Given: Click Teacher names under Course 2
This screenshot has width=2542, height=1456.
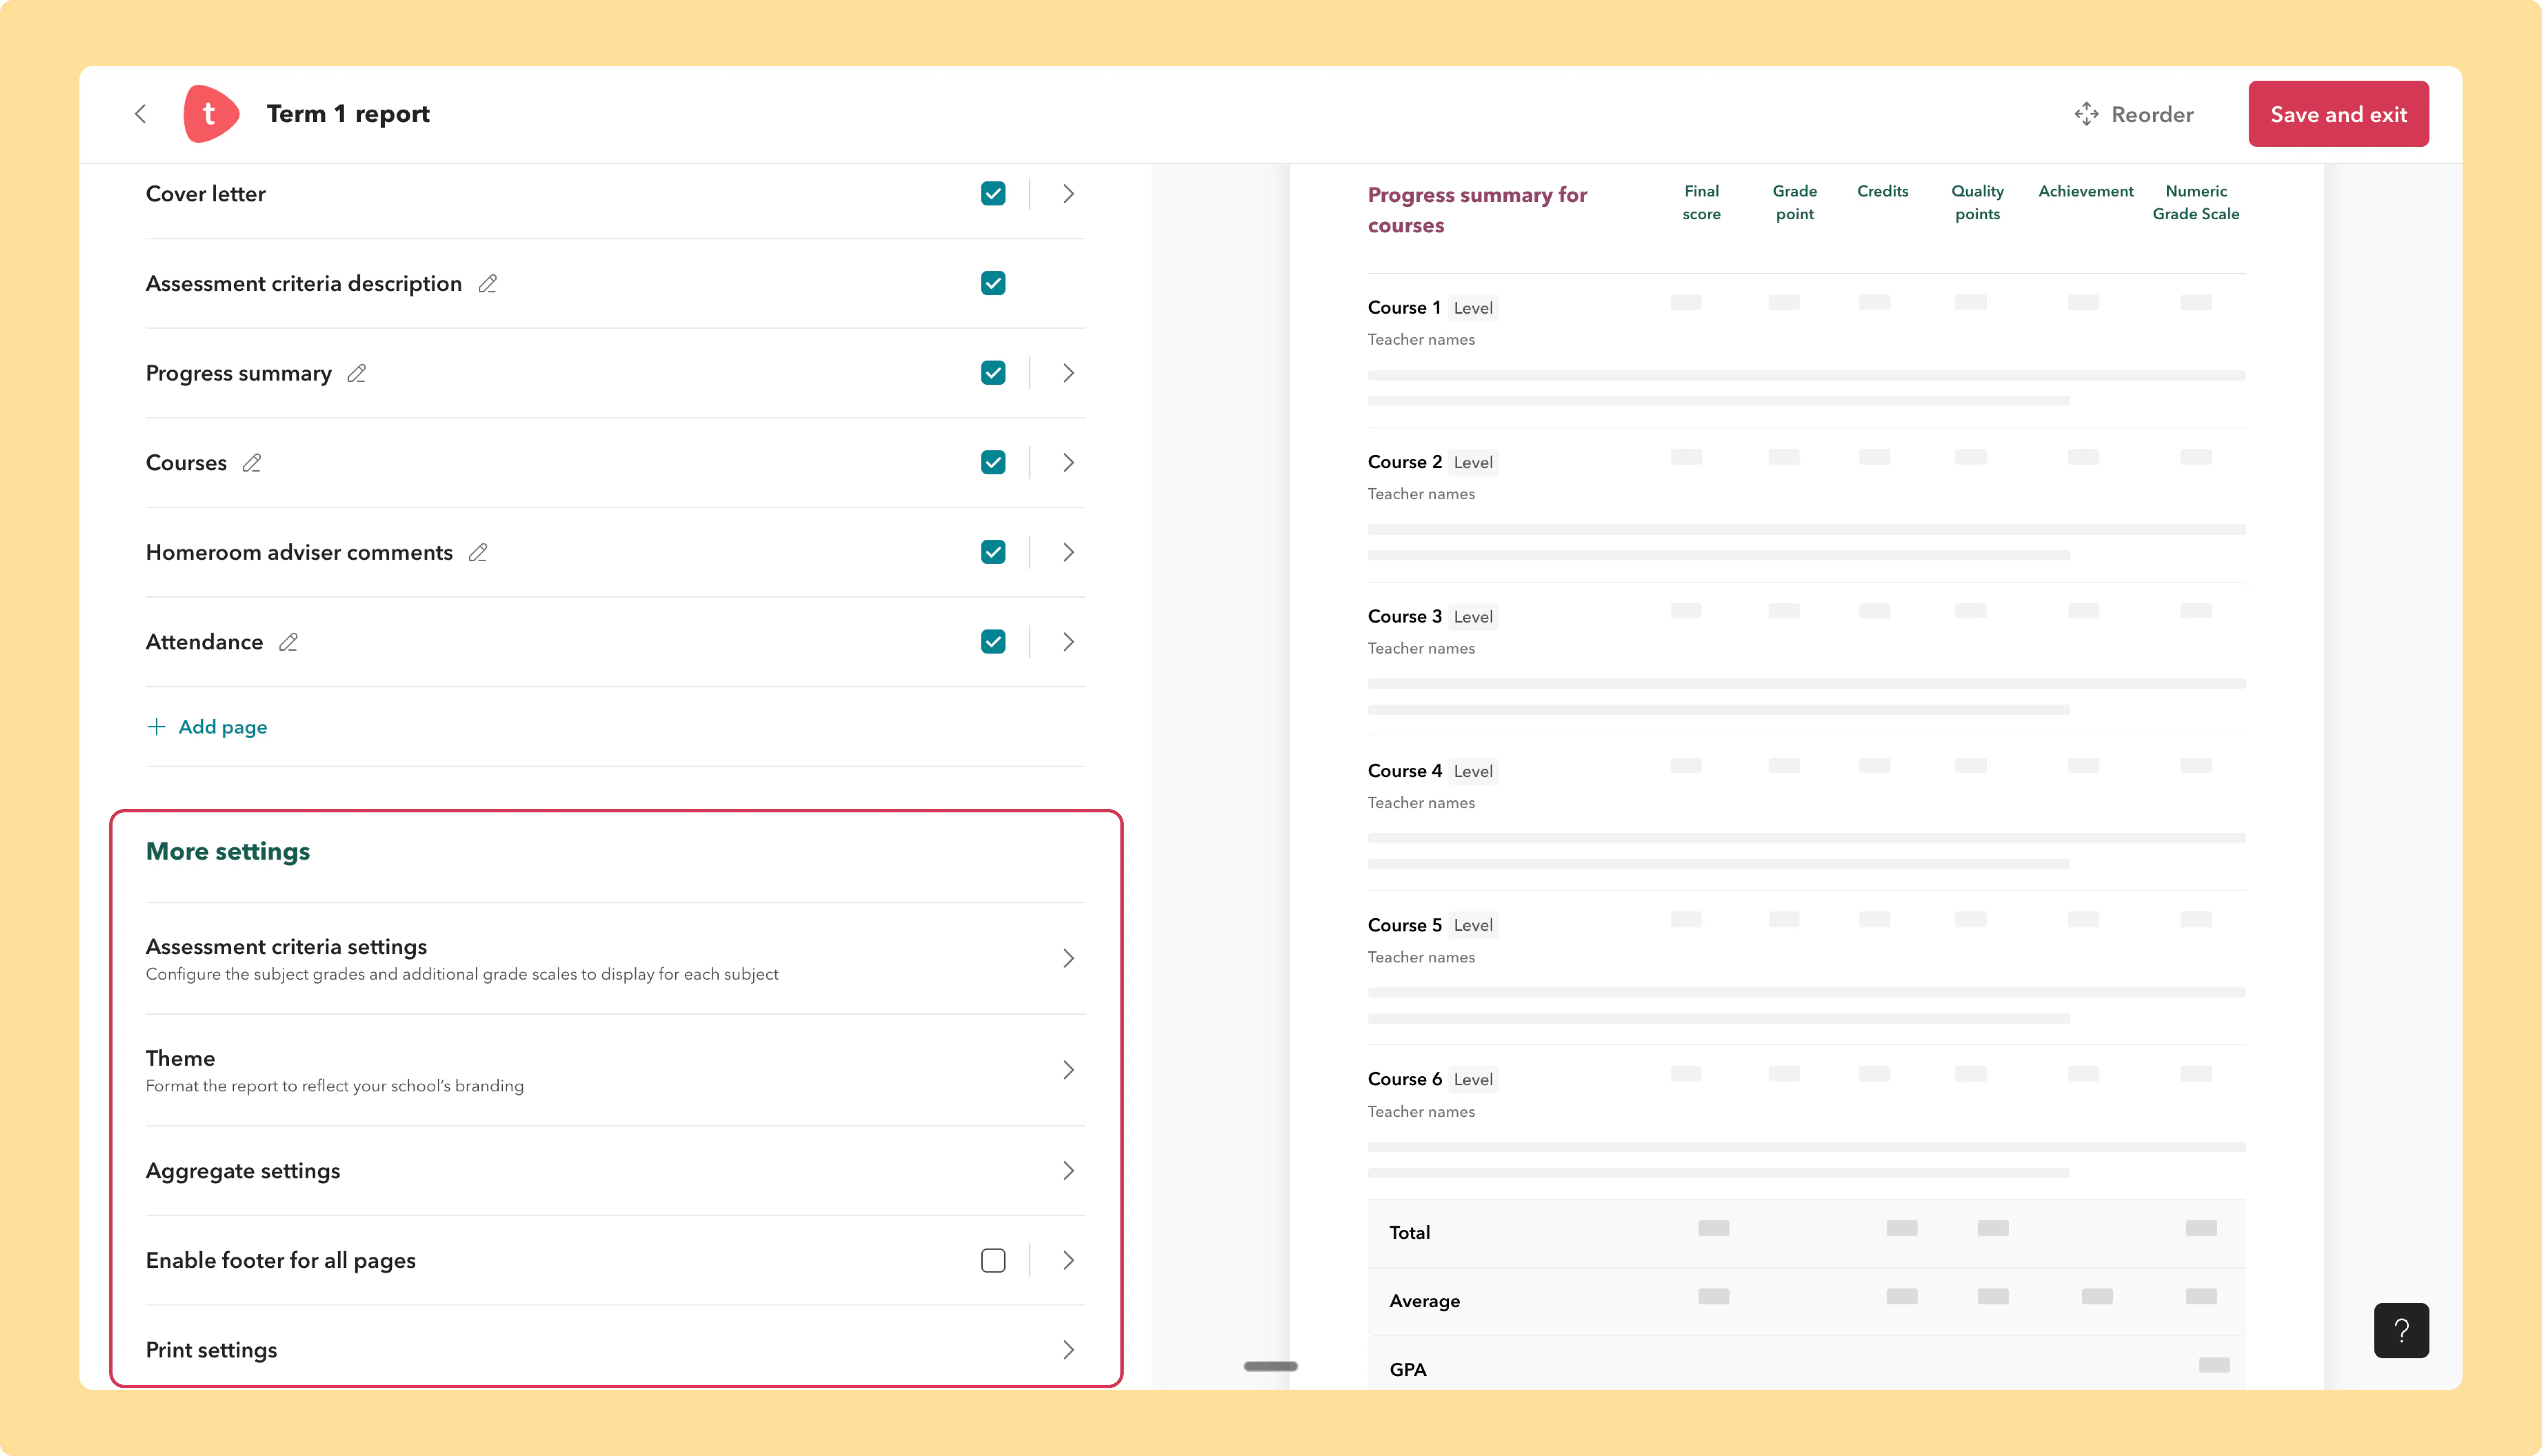Looking at the screenshot, I should pyautogui.click(x=1421, y=494).
